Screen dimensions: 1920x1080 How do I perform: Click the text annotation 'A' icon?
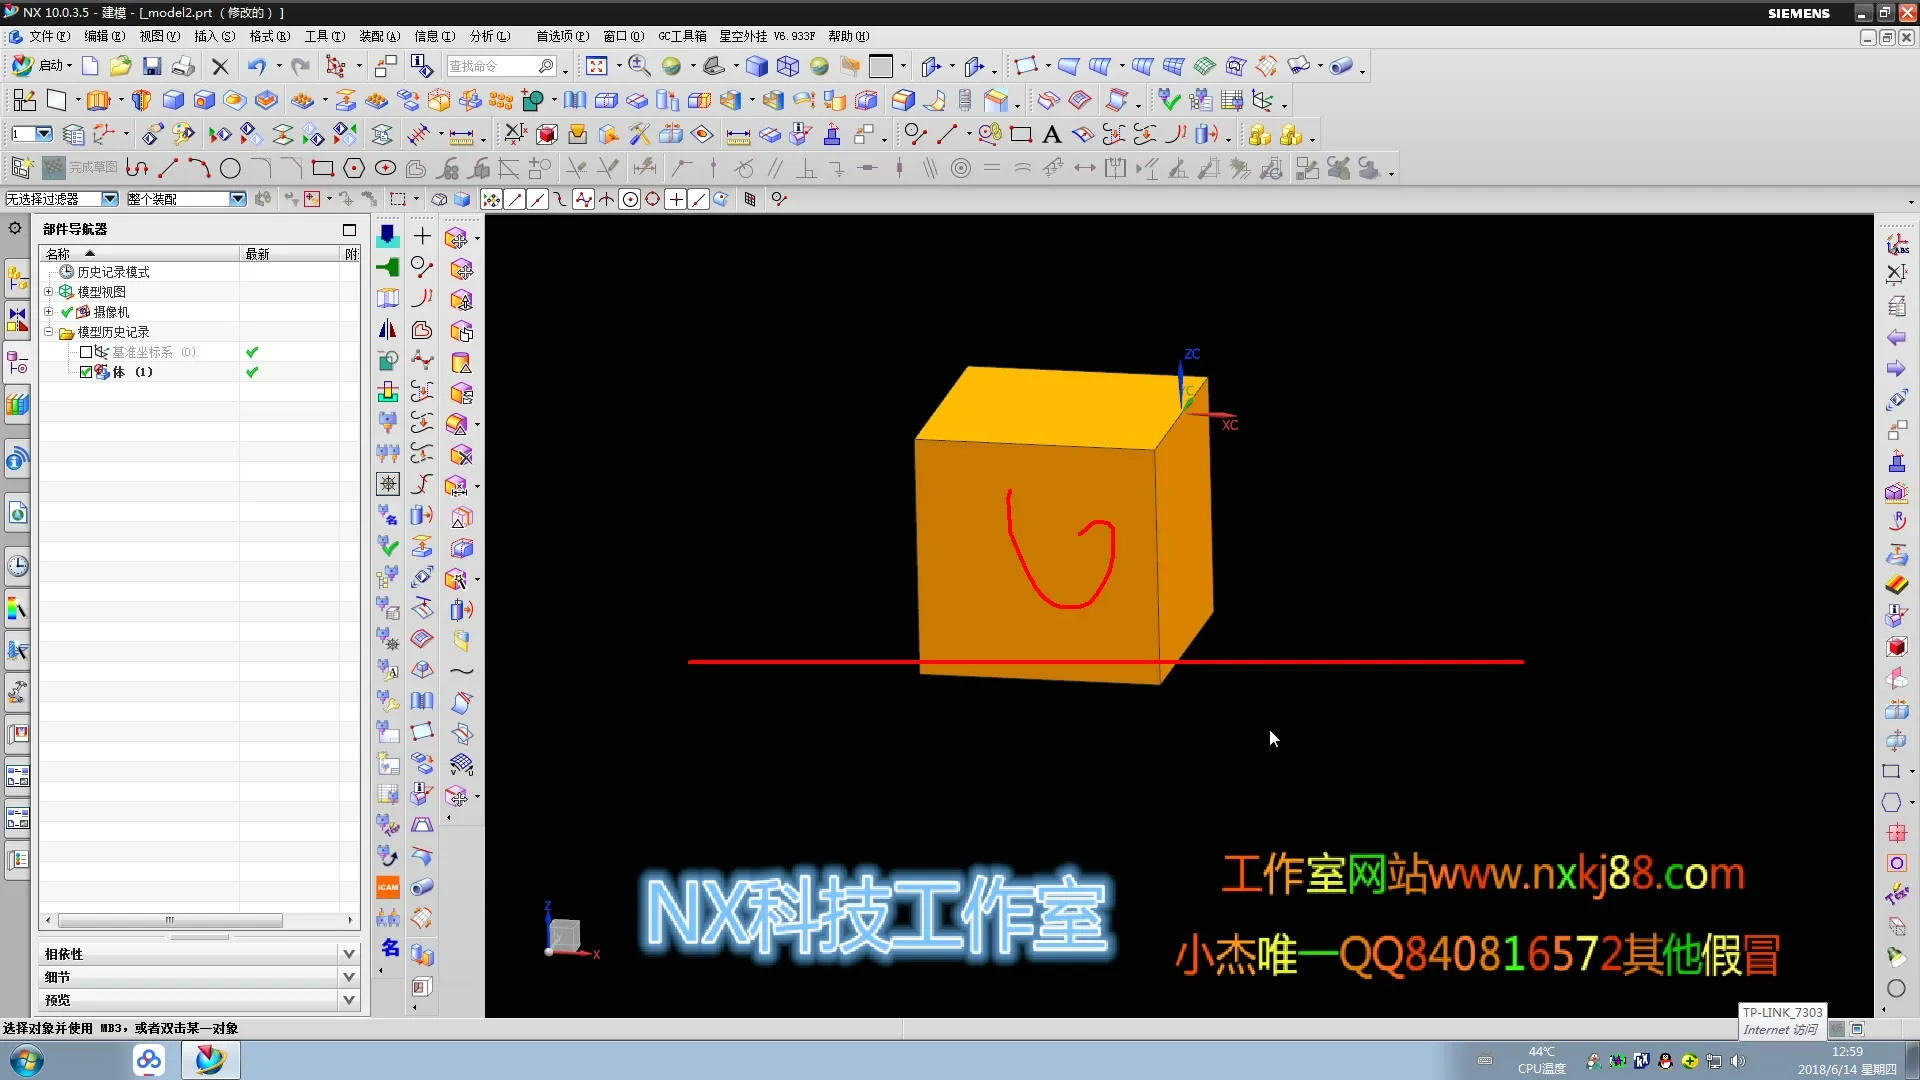click(1051, 134)
